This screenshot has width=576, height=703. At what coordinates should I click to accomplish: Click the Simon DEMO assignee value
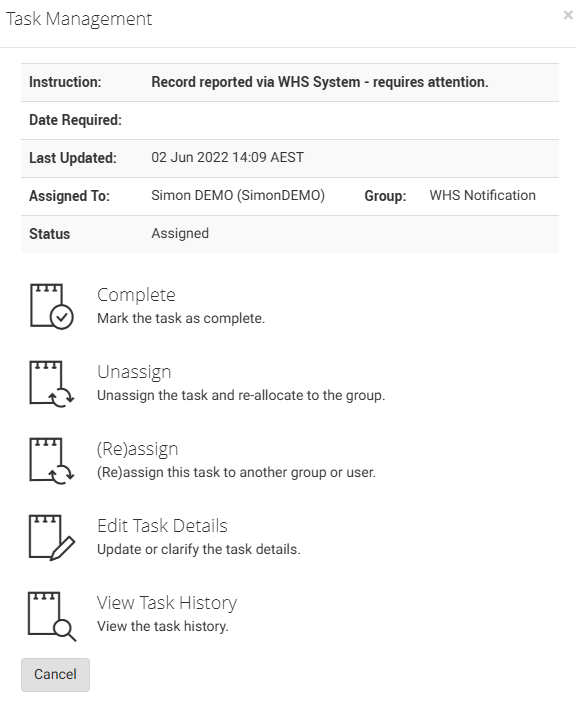(x=238, y=195)
